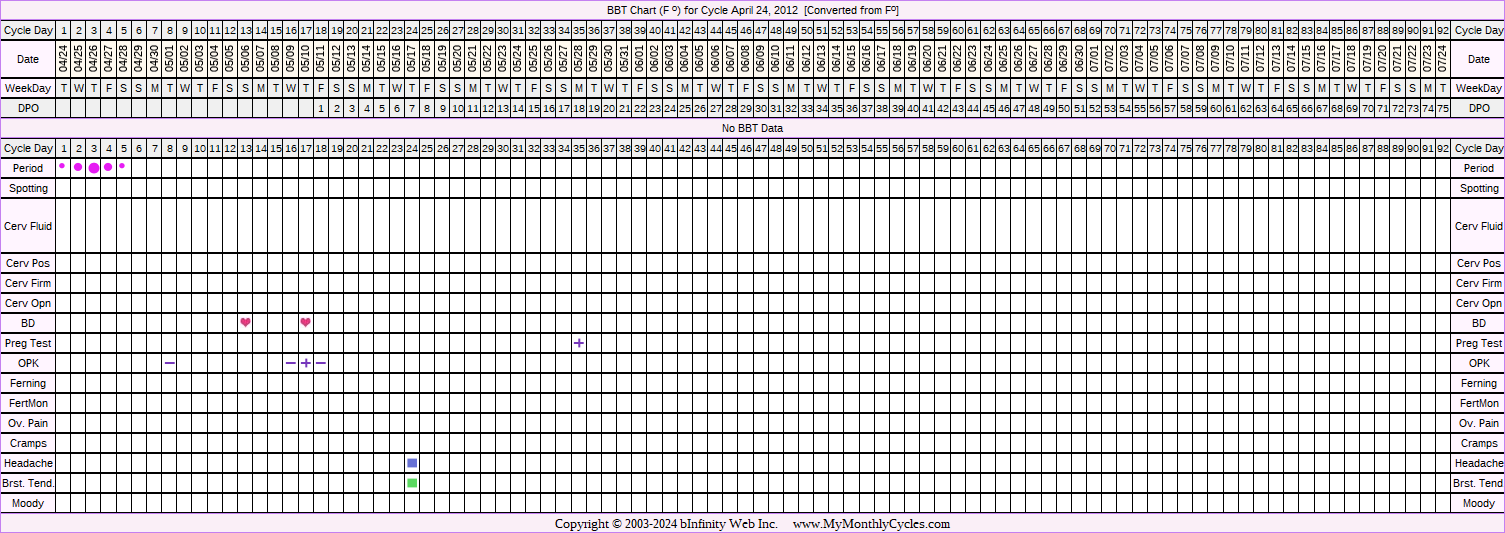
Task: Click the blue Headache square marker
Action: point(412,463)
